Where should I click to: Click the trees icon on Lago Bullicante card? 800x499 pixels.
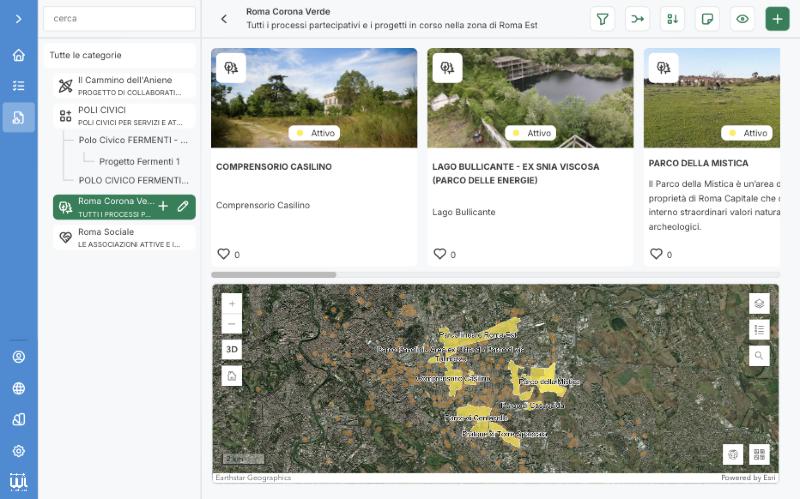click(447, 68)
